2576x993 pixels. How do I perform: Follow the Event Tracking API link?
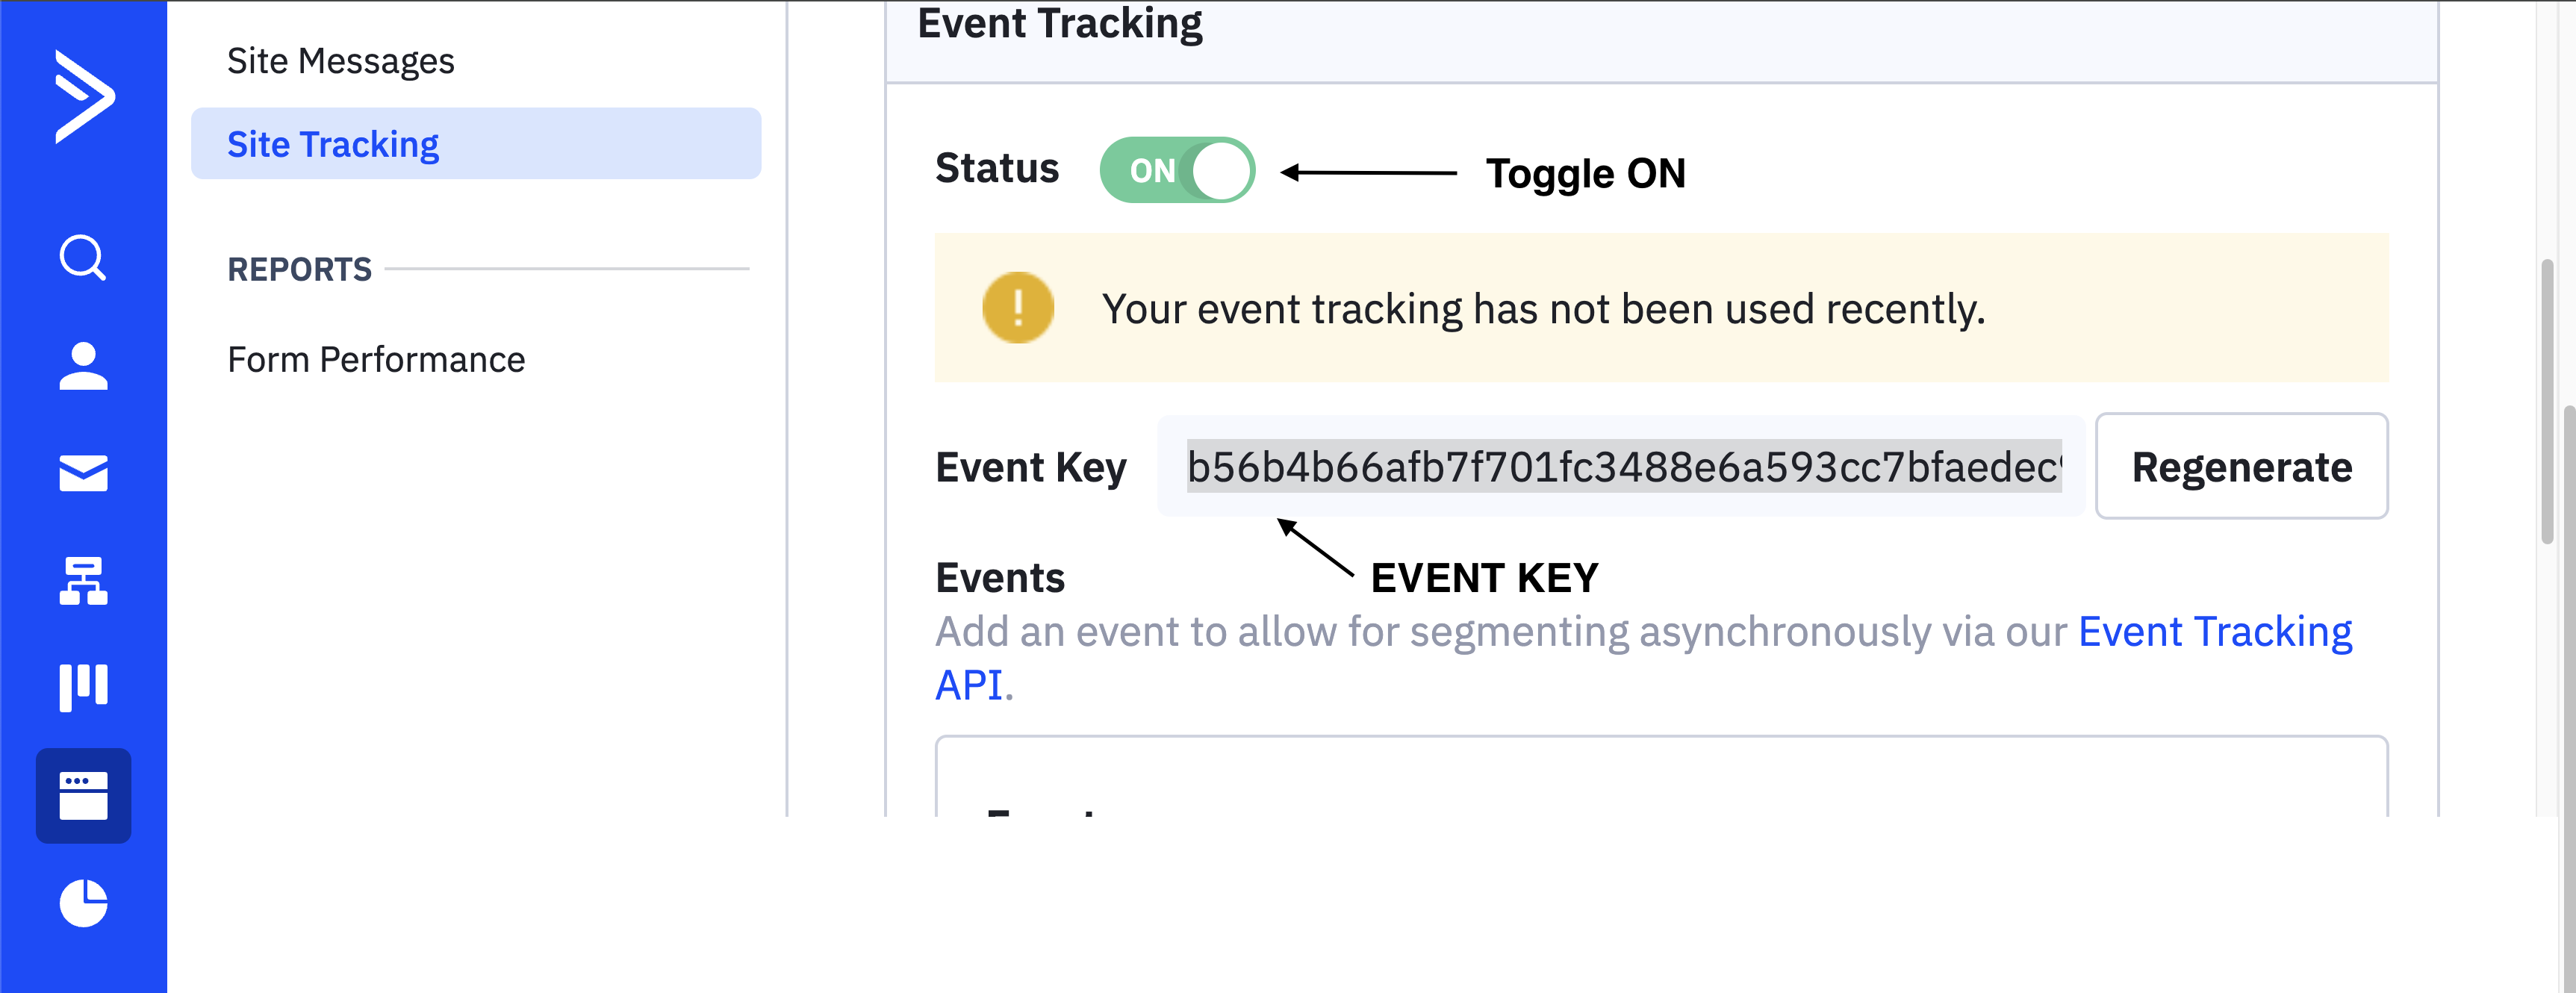tap(2214, 632)
